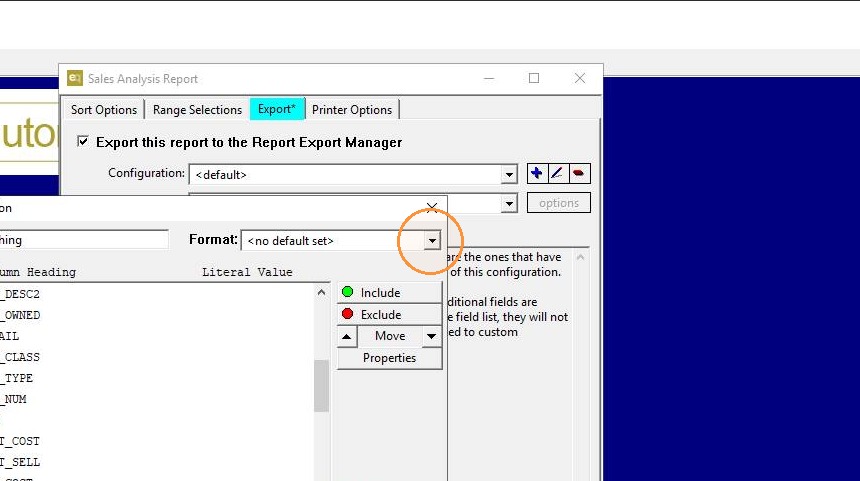This screenshot has height=481, width=860.
Task: Click the field list scrollbar thumb
Action: click(x=321, y=386)
